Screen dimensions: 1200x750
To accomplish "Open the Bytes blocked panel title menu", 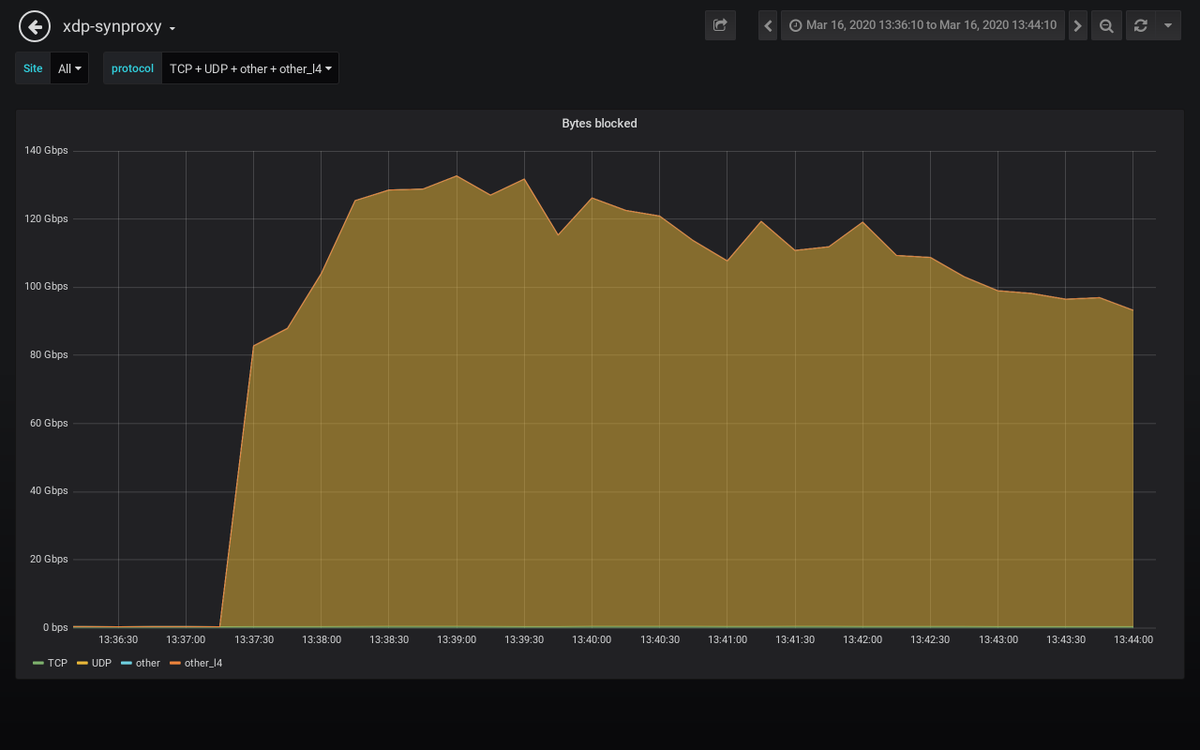I will [599, 123].
